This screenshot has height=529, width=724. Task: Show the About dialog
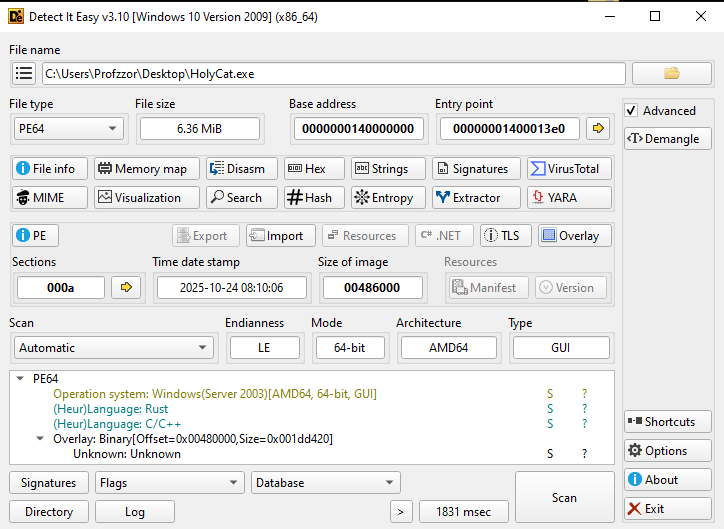point(668,480)
